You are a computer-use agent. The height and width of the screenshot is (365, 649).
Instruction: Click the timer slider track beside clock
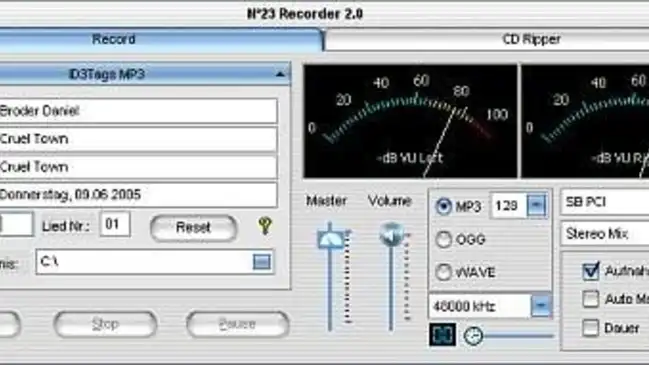(x=519, y=336)
